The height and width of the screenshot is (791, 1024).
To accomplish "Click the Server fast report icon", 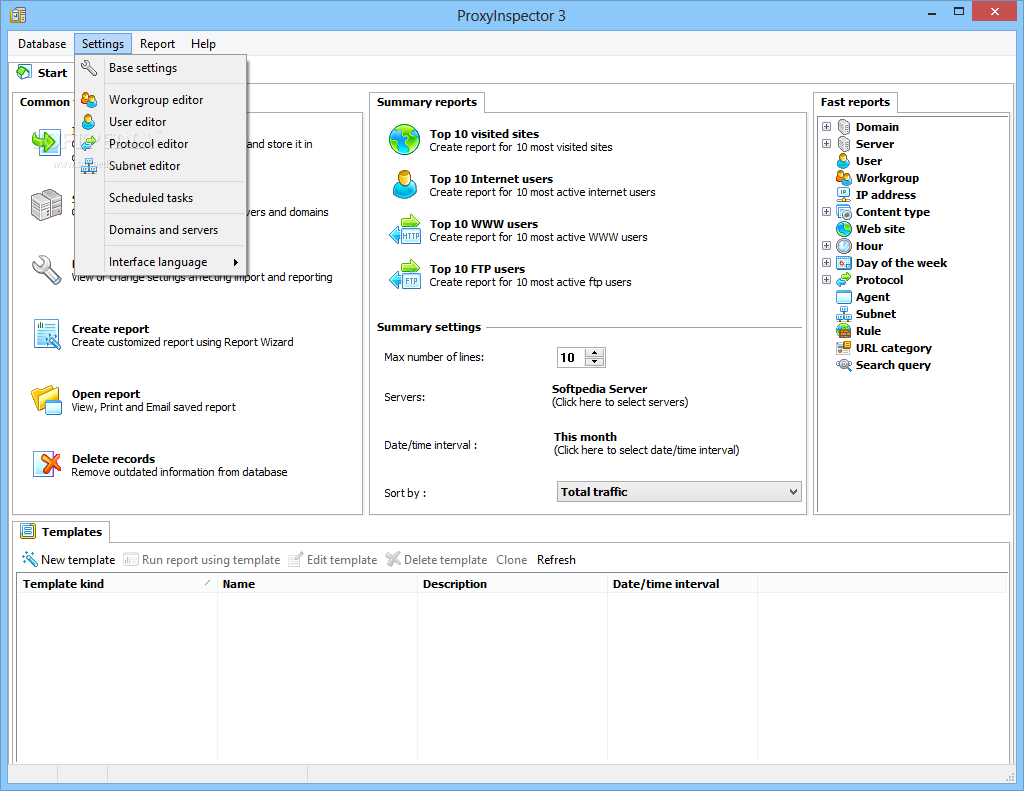I will (x=844, y=144).
